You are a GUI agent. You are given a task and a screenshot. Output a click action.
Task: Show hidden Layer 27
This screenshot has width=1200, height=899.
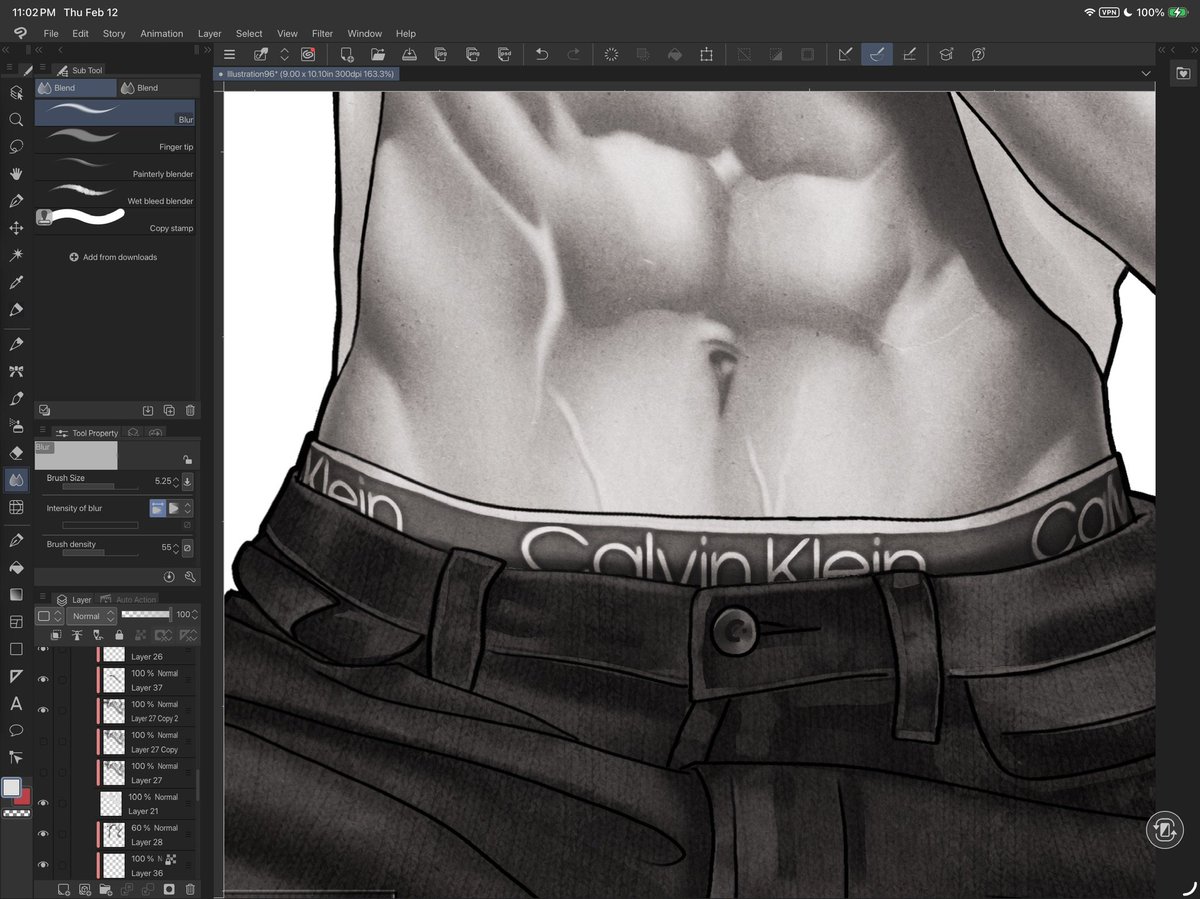43,772
